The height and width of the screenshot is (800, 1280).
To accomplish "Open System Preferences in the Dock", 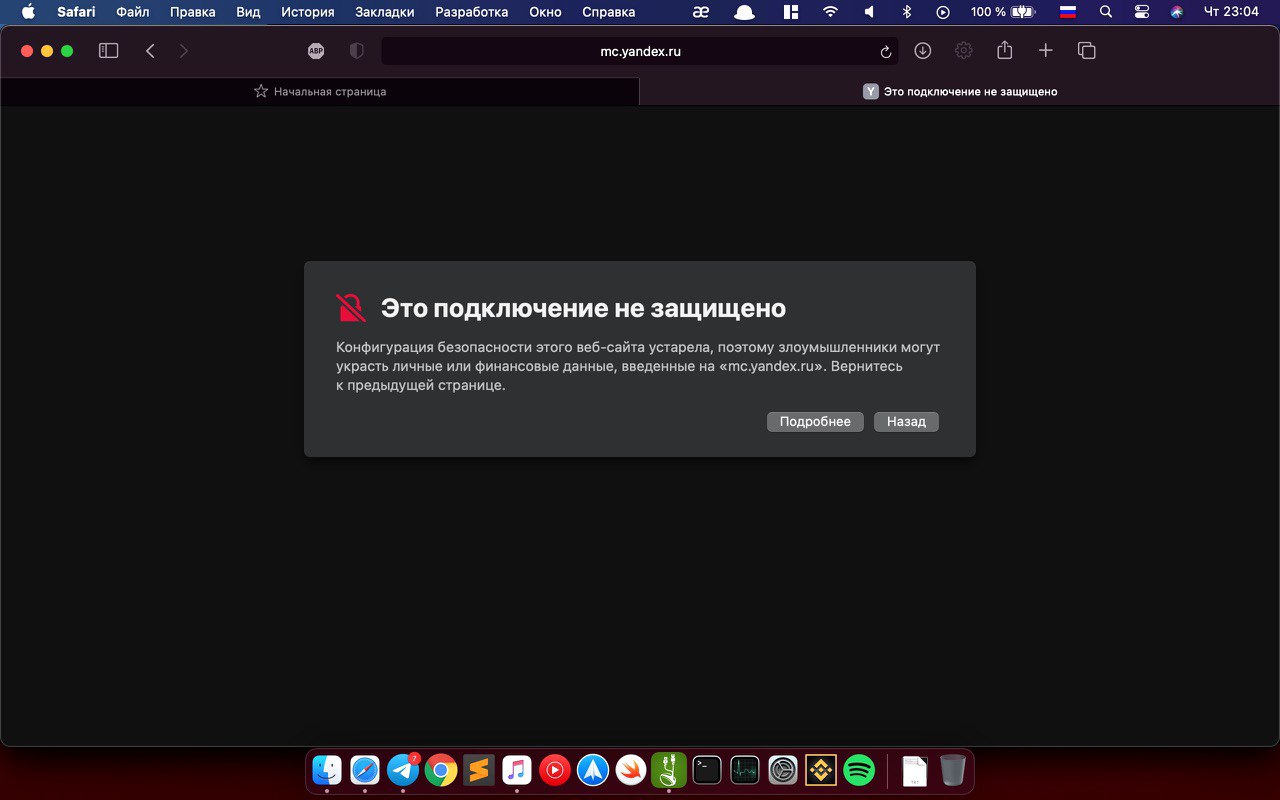I will (x=783, y=770).
